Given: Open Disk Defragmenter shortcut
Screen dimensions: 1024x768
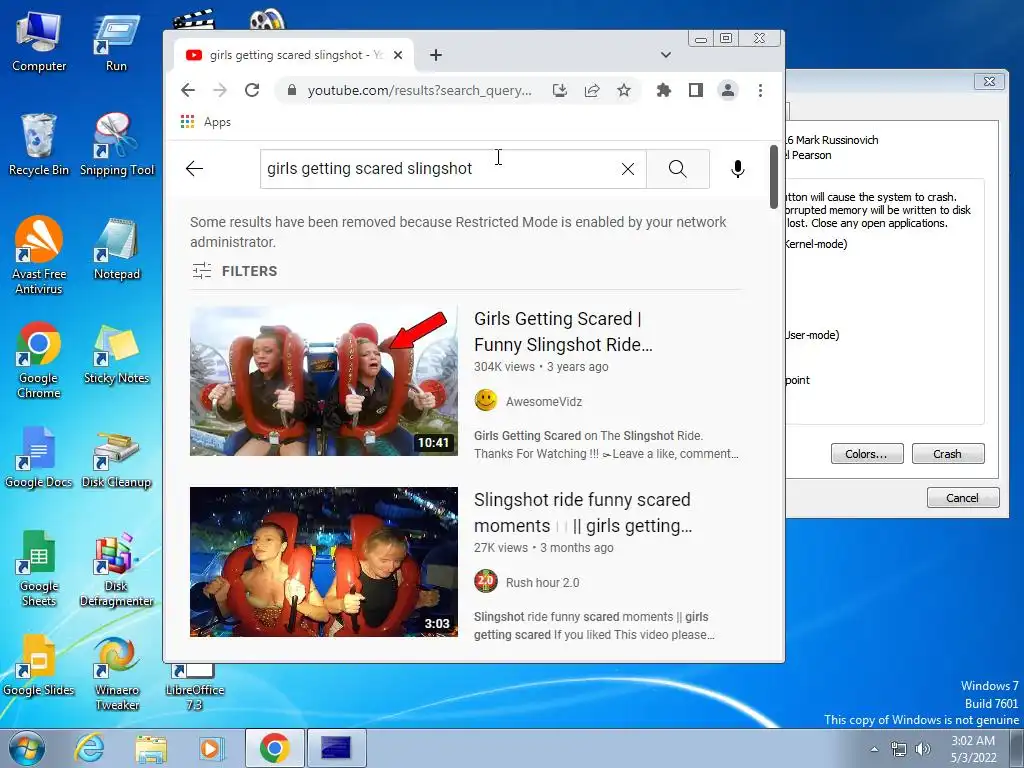Looking at the screenshot, I should pyautogui.click(x=117, y=568).
